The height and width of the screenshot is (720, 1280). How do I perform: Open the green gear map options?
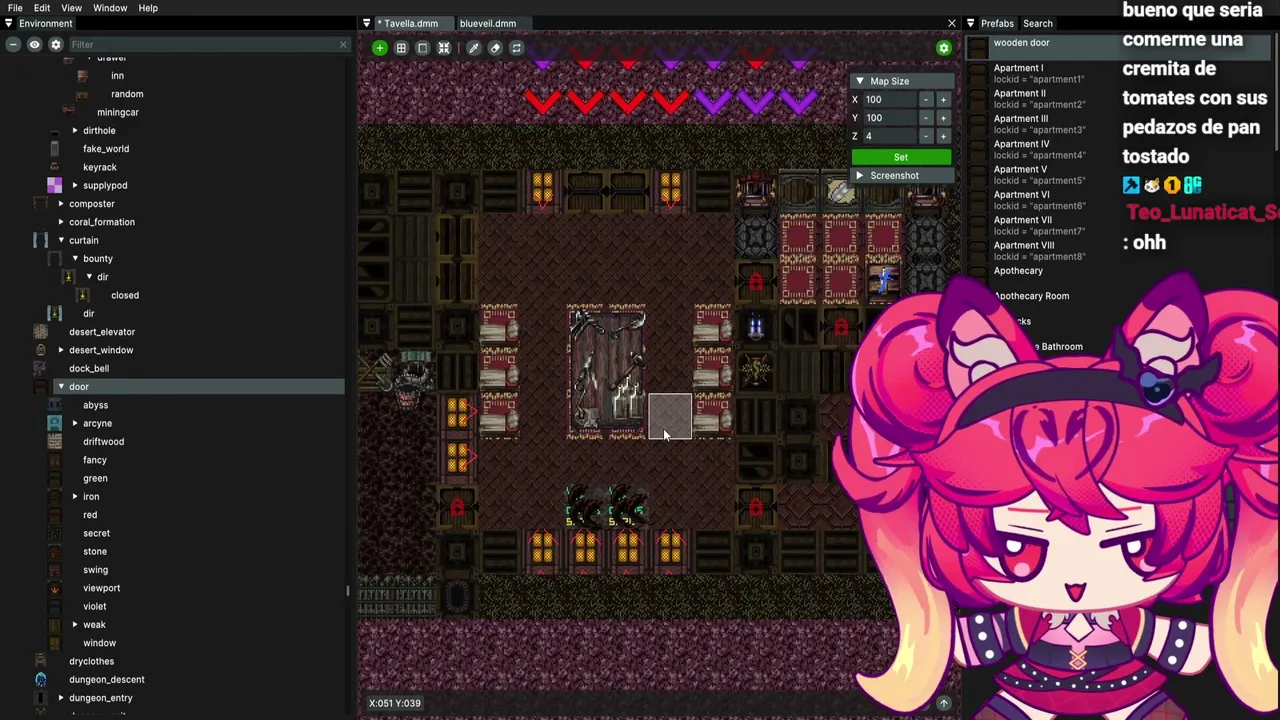pos(943,48)
